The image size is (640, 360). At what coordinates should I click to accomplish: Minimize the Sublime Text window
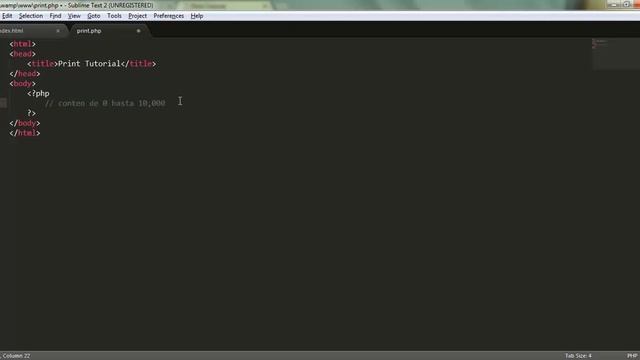click(x=613, y=4)
